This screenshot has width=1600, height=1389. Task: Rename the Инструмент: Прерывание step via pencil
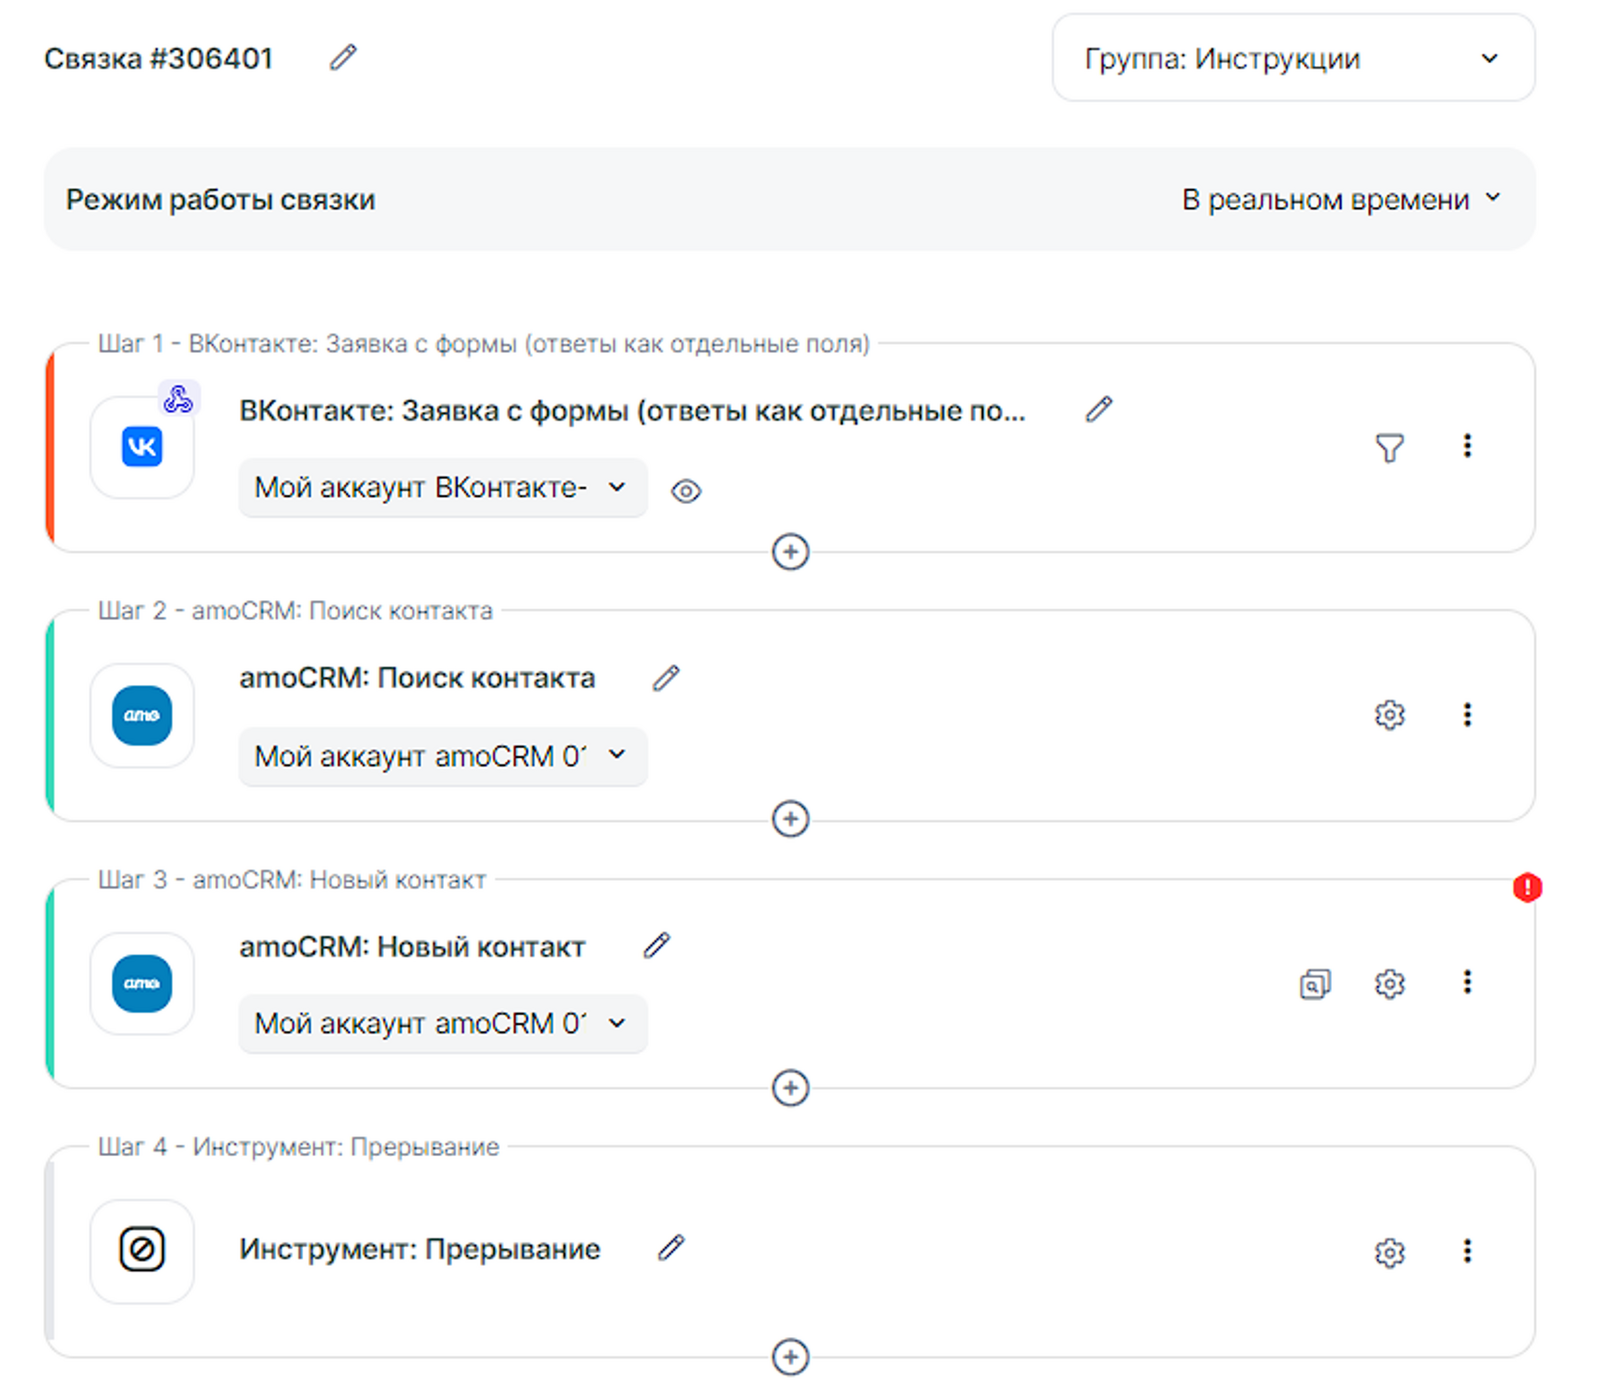(x=671, y=1248)
